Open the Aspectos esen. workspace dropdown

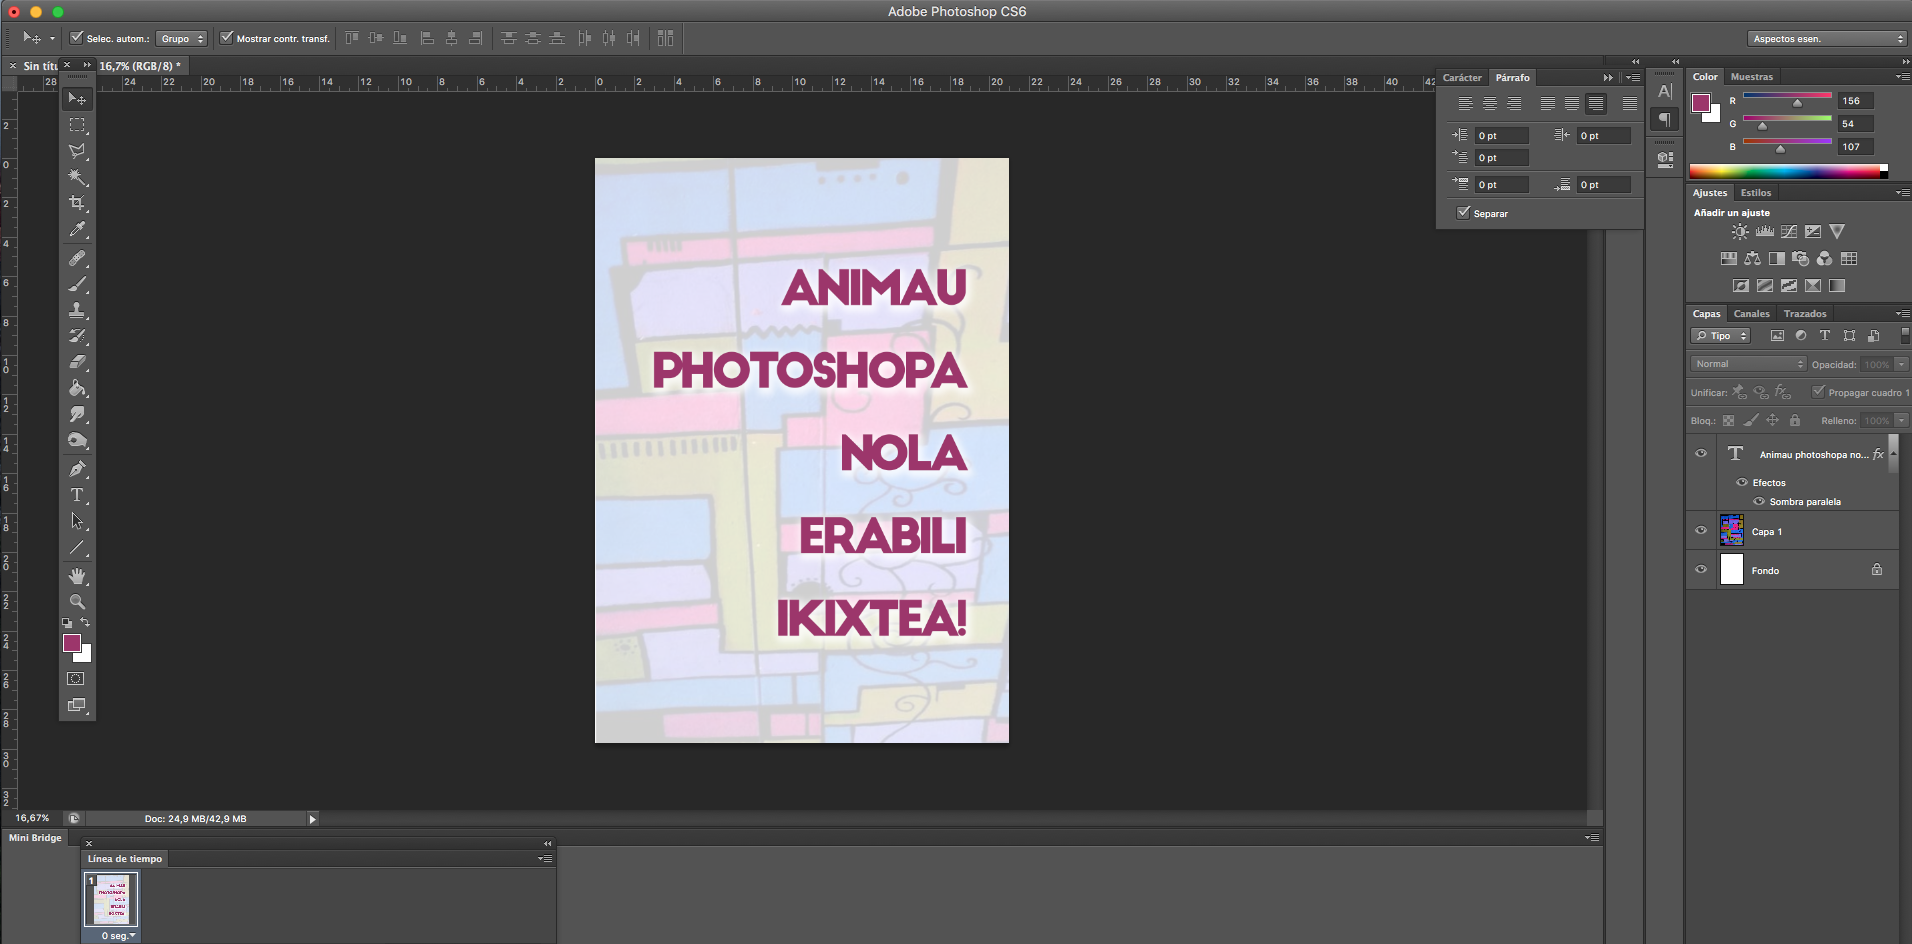coord(1828,39)
